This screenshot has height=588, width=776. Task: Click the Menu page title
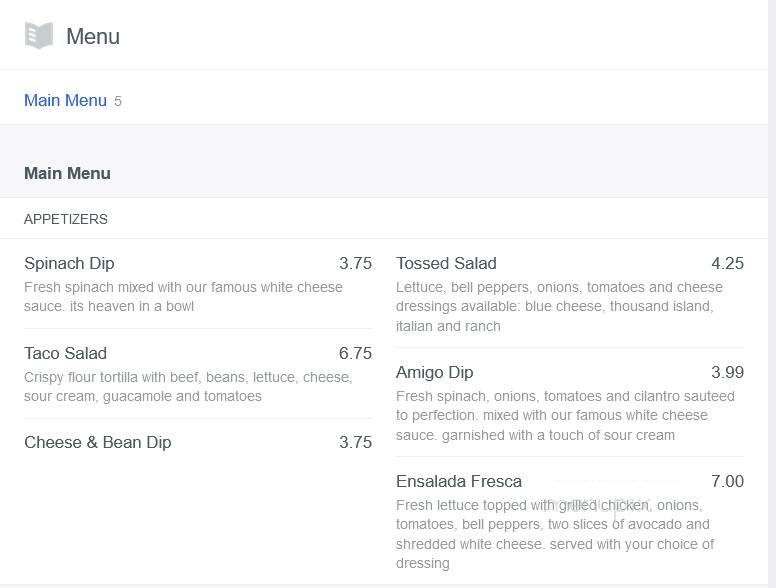pos(93,36)
